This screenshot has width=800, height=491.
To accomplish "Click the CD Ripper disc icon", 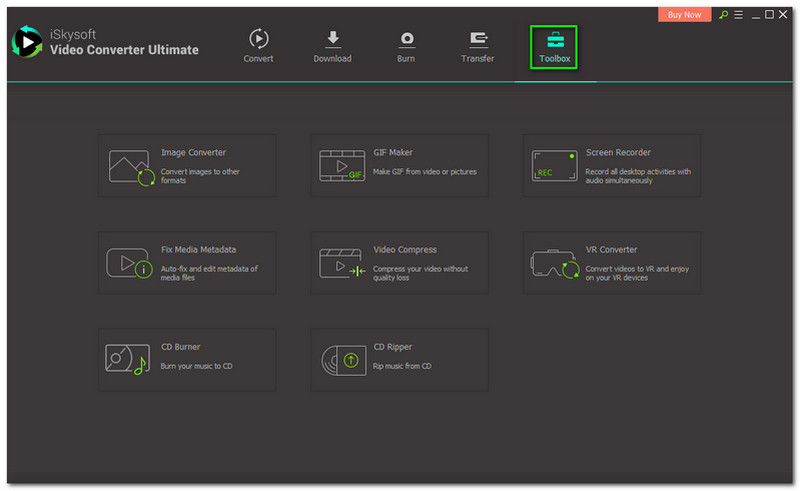I will click(341, 359).
